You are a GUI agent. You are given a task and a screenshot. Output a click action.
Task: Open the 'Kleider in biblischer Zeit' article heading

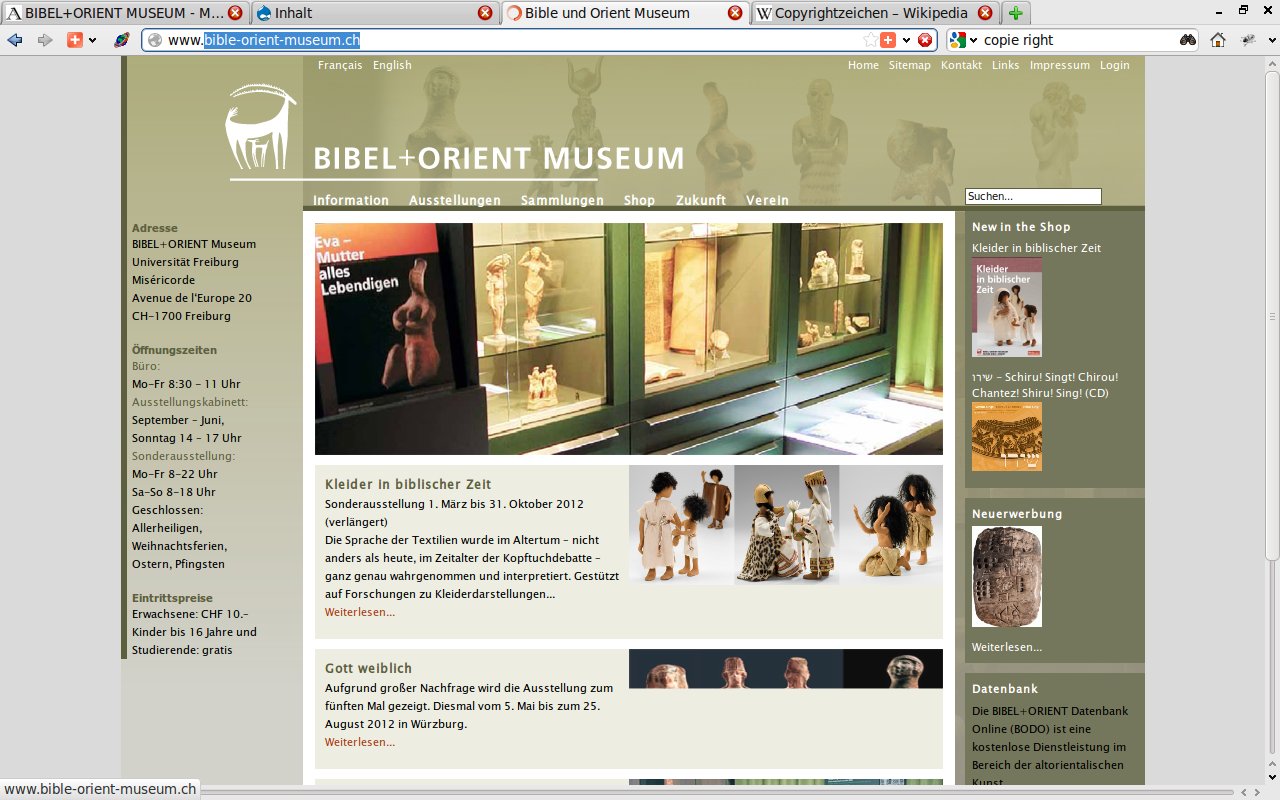click(x=408, y=484)
